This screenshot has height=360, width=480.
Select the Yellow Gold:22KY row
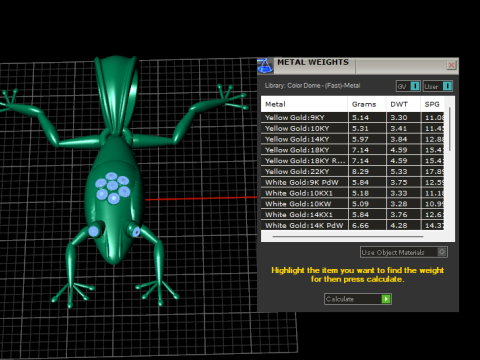[x=353, y=171]
